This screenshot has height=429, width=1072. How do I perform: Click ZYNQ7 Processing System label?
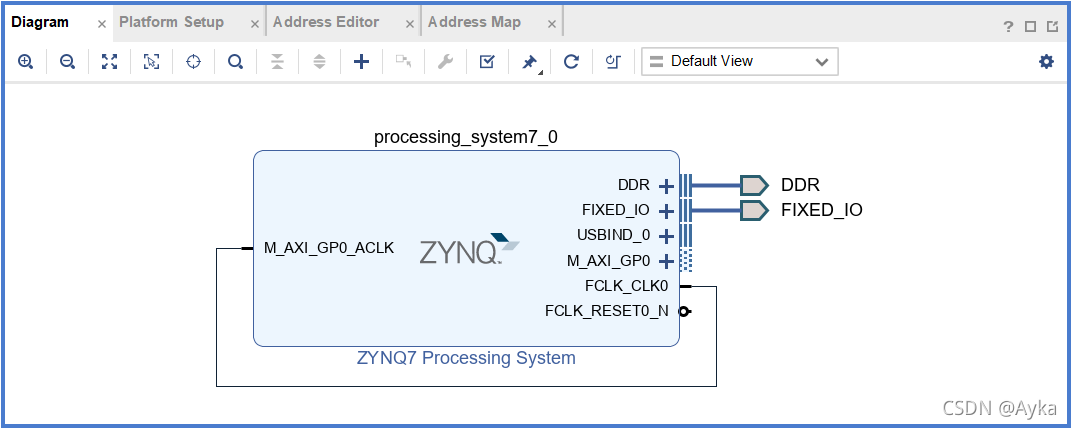(x=466, y=358)
